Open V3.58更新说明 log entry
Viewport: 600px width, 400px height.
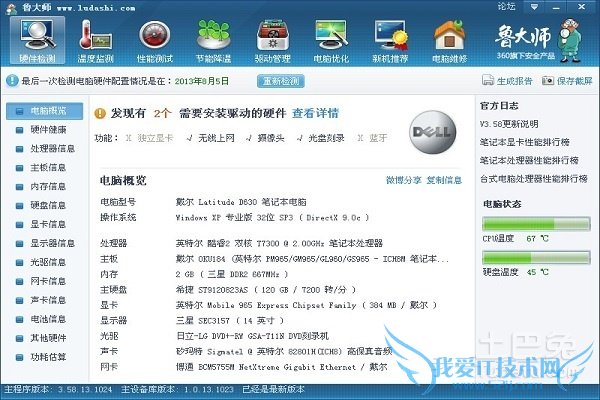(509, 124)
